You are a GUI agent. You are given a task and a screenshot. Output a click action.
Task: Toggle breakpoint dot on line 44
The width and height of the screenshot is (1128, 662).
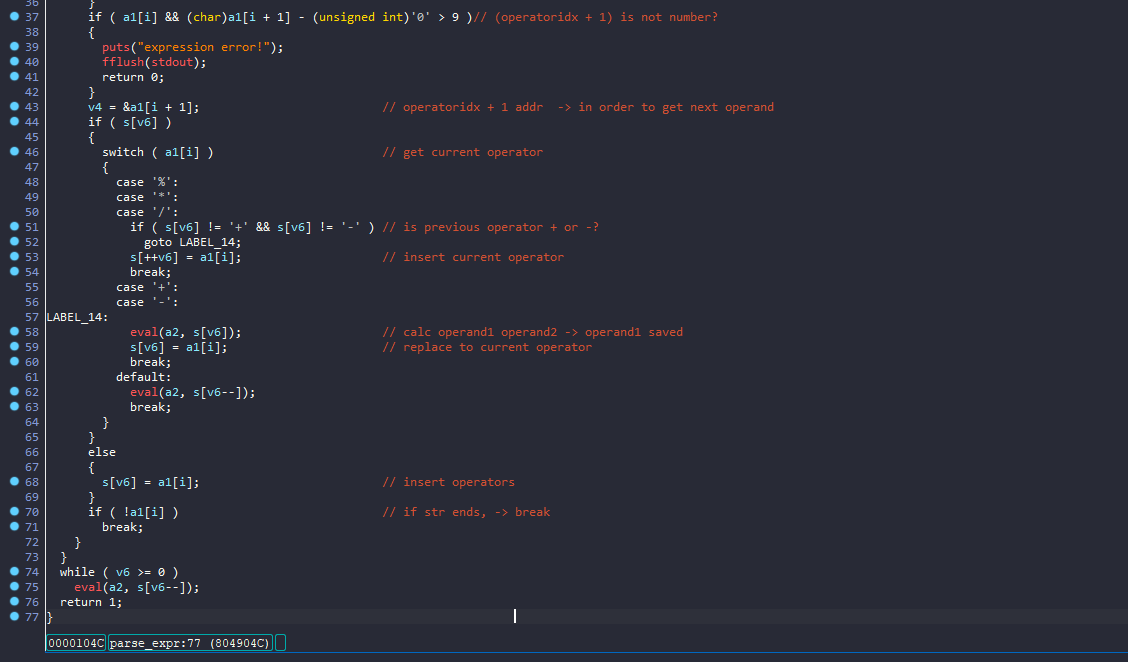(14, 121)
